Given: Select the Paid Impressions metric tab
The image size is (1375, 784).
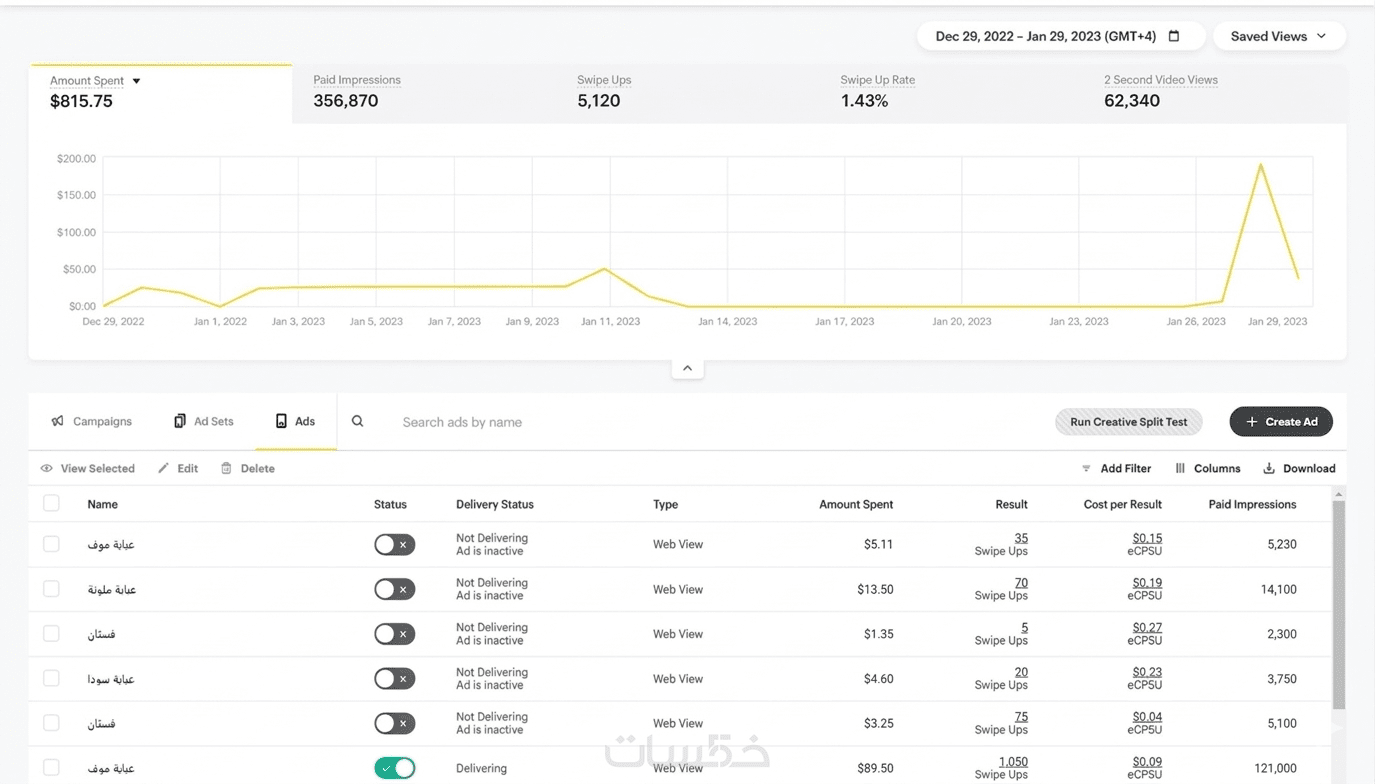Looking at the screenshot, I should [357, 91].
